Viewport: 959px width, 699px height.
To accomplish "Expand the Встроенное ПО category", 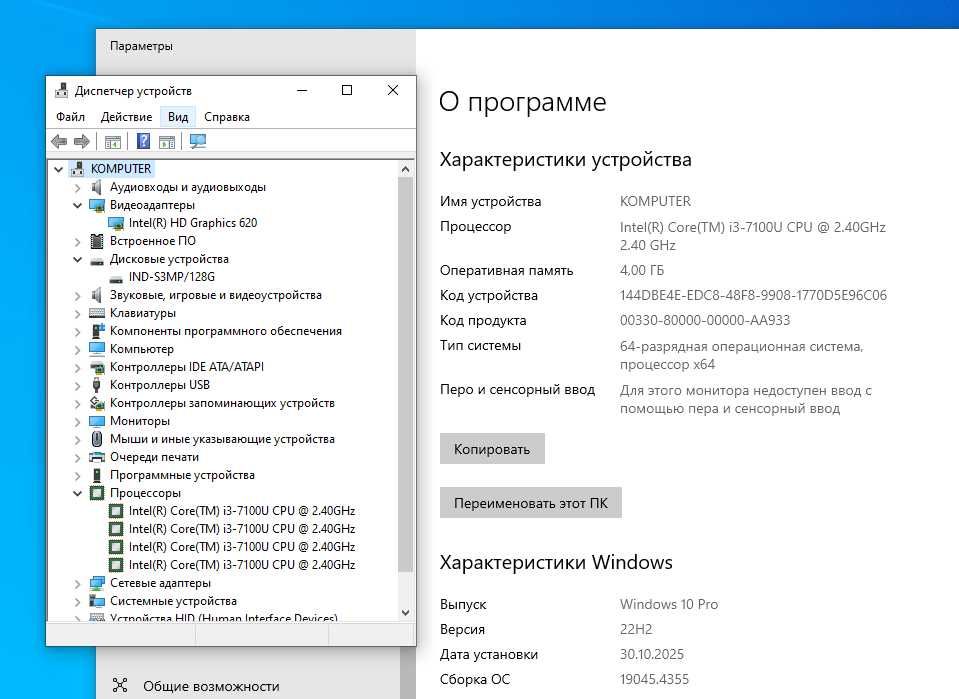I will 78,242.
